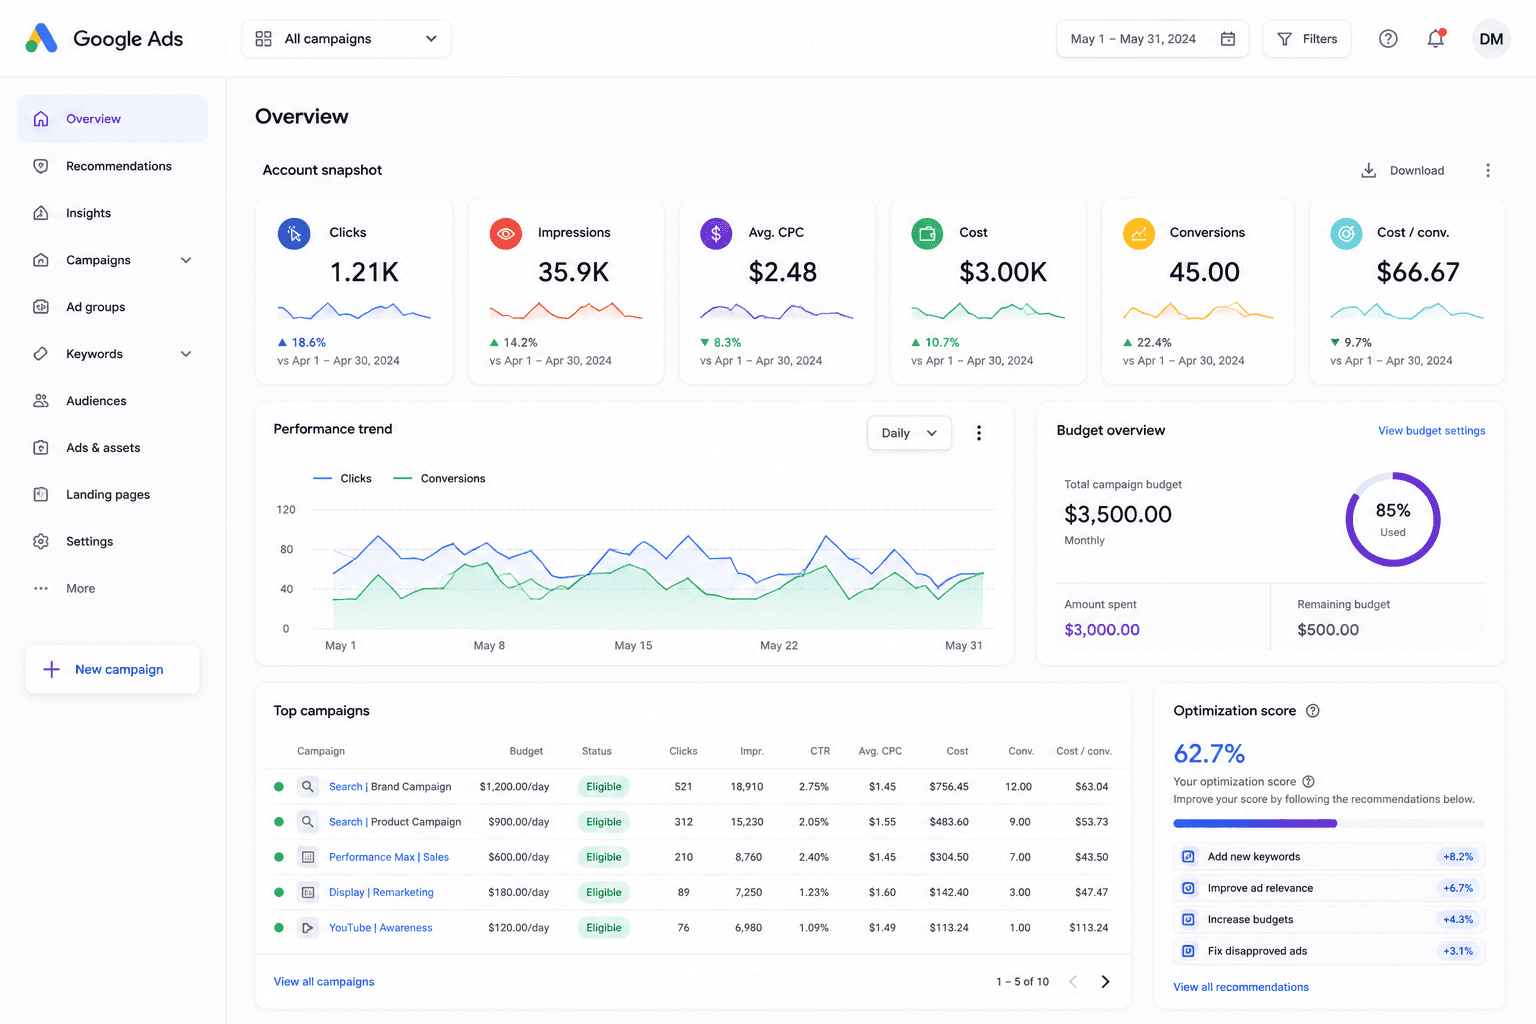The width and height of the screenshot is (1536, 1024).
Task: Toggle the Clicks legend in Performance trend
Action: [x=342, y=479]
